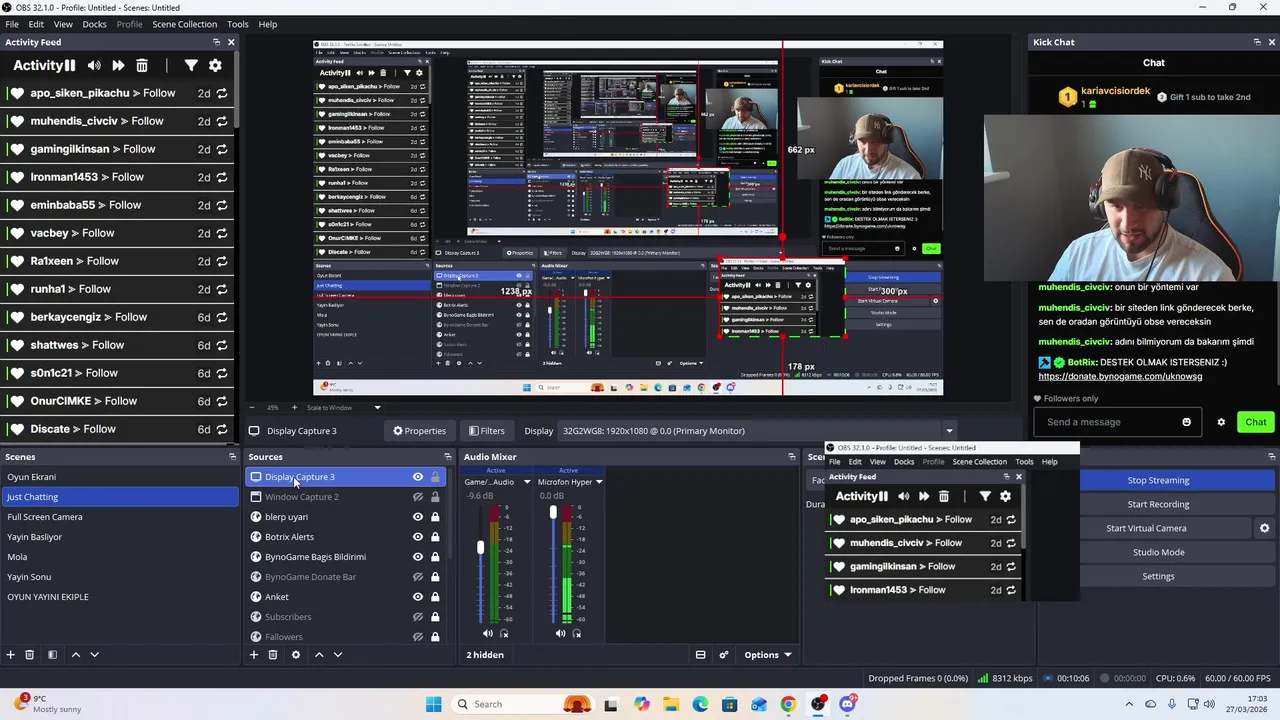The image size is (1280, 720).
Task: Hide the Display Capture 3 source
Action: [x=418, y=477]
